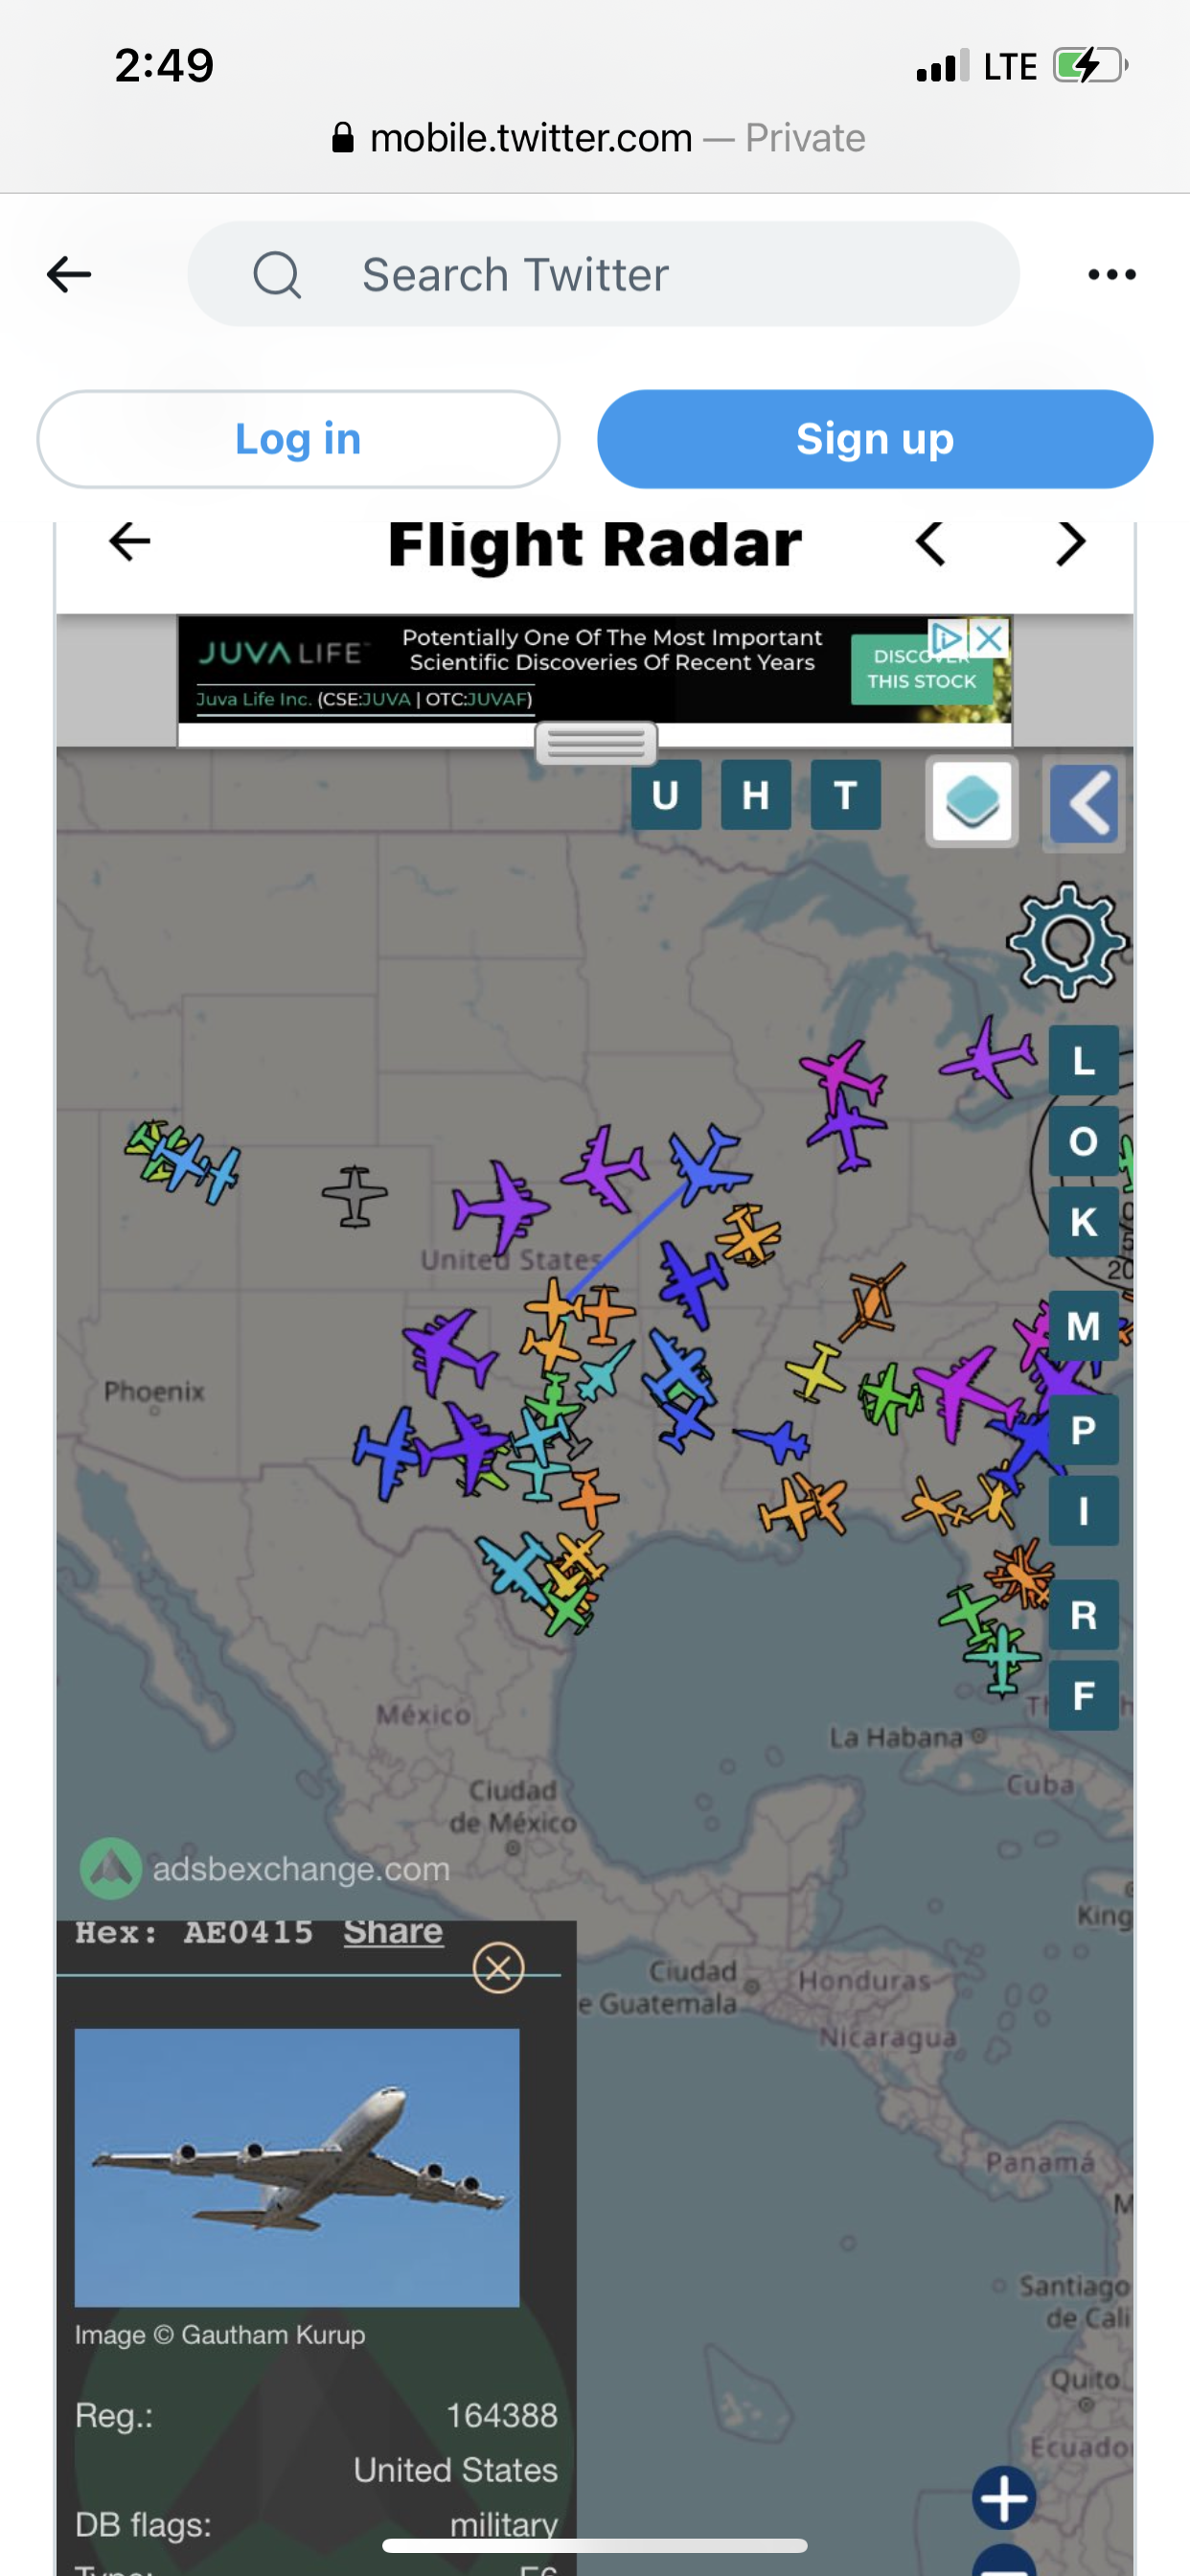Tap the mobile.twitter.com address bar
The image size is (1190, 2576).
(x=598, y=138)
